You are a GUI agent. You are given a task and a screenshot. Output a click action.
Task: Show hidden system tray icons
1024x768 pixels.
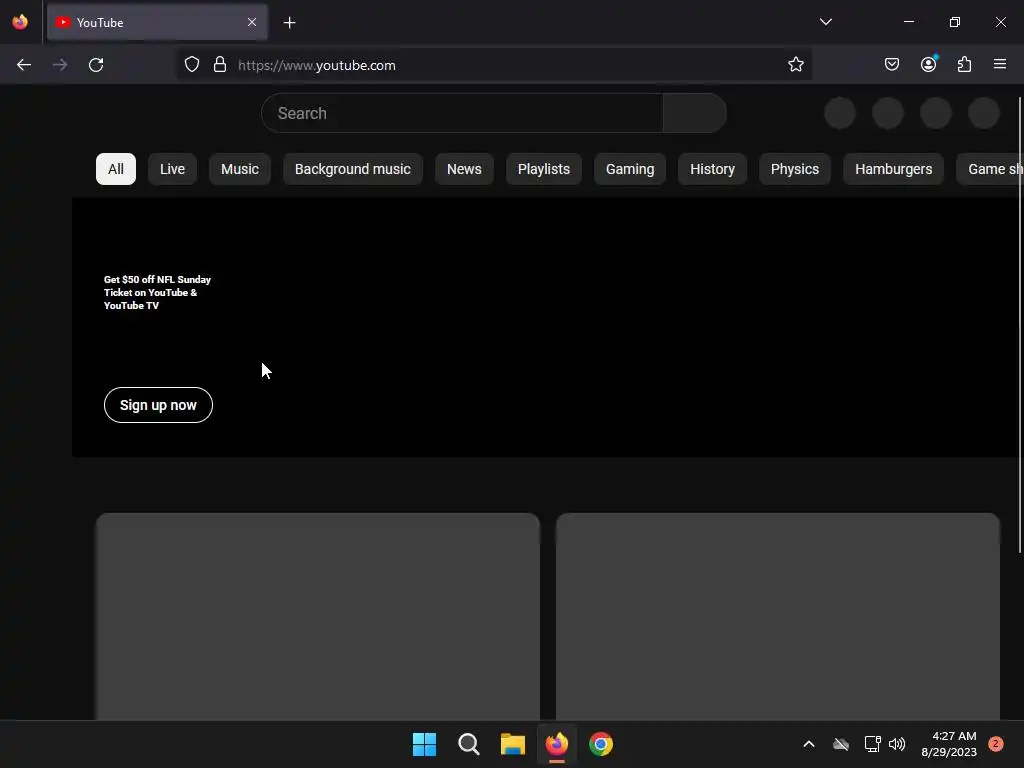tap(808, 744)
